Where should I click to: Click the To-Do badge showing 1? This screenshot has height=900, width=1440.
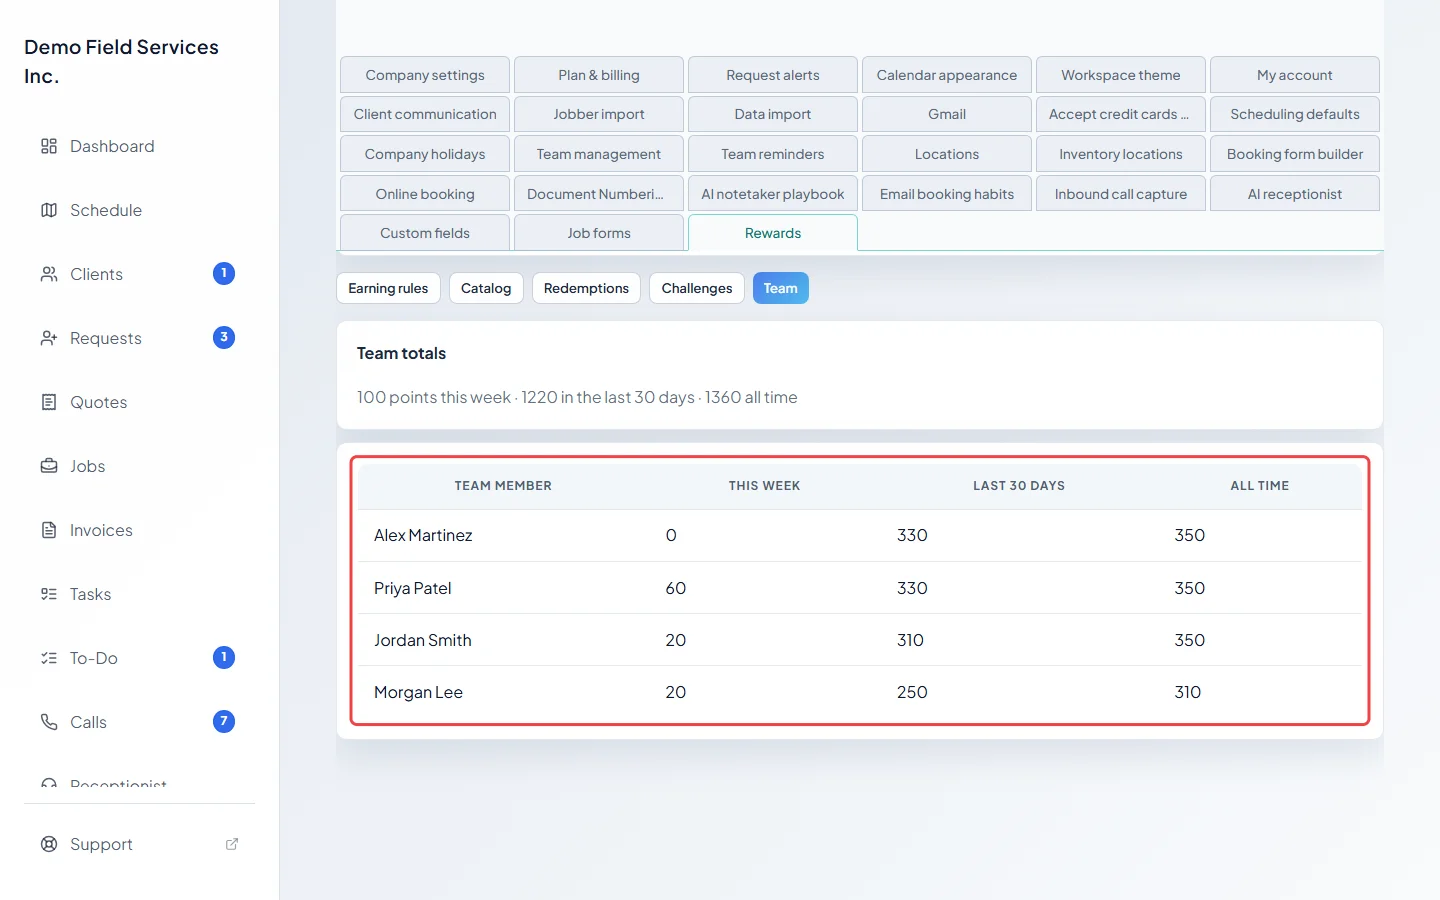(224, 657)
